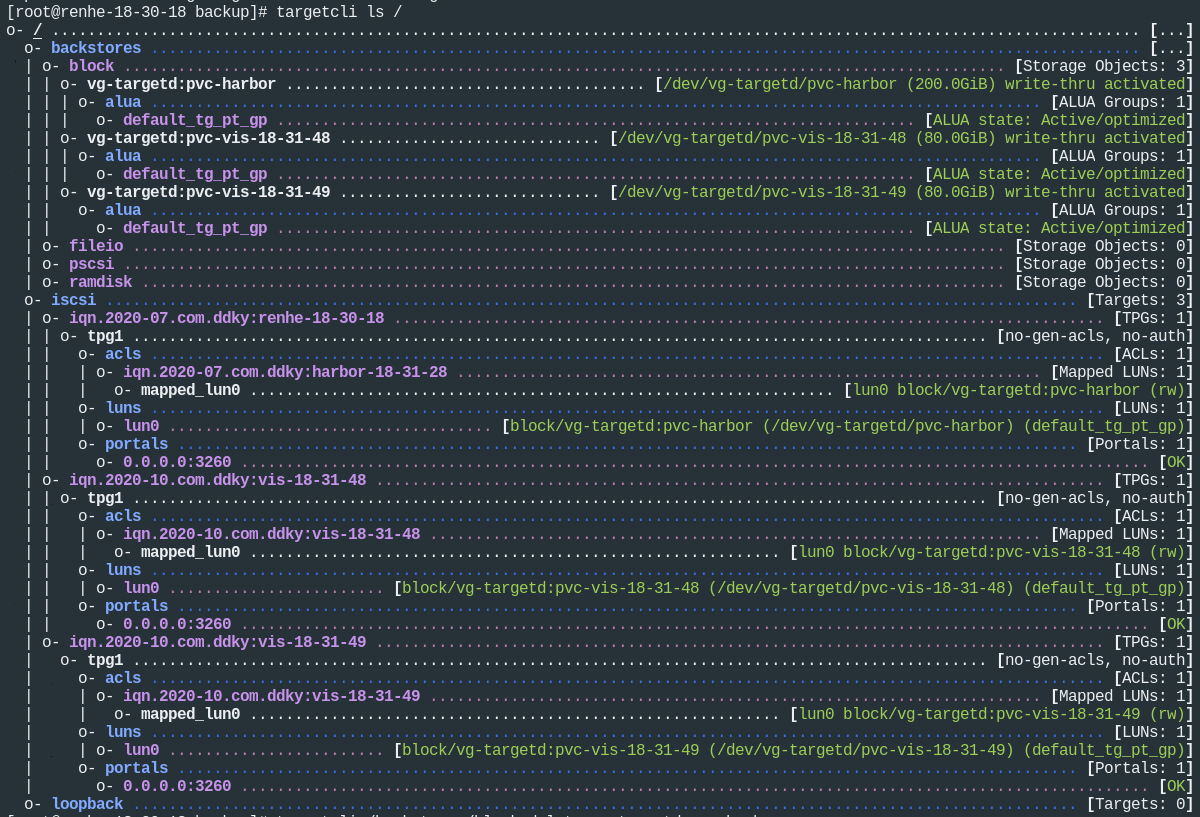
Task: Click '[lun0 block/vg-targetd:pvc-vis-18-31-49 (rw)]' mapping text
Action: (x=992, y=714)
